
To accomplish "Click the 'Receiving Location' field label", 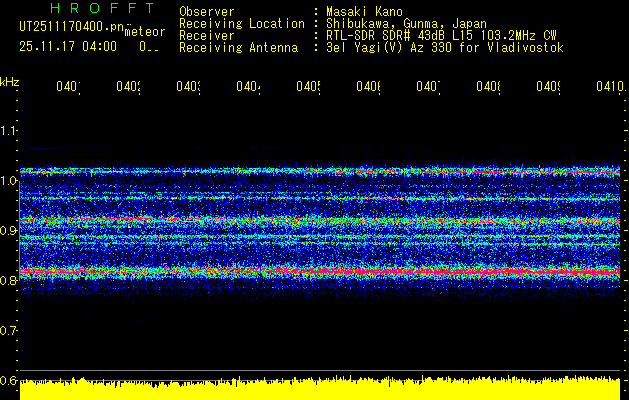I will point(242,23).
